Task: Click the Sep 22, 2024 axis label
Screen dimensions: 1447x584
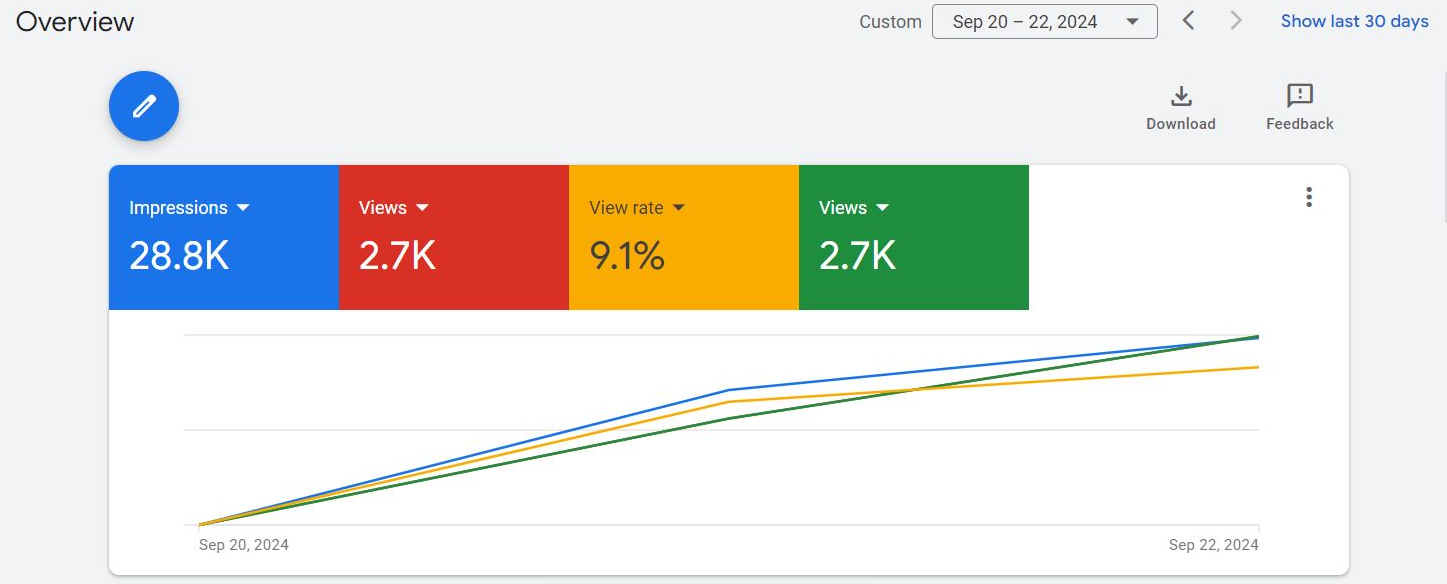Action: coord(1213,545)
